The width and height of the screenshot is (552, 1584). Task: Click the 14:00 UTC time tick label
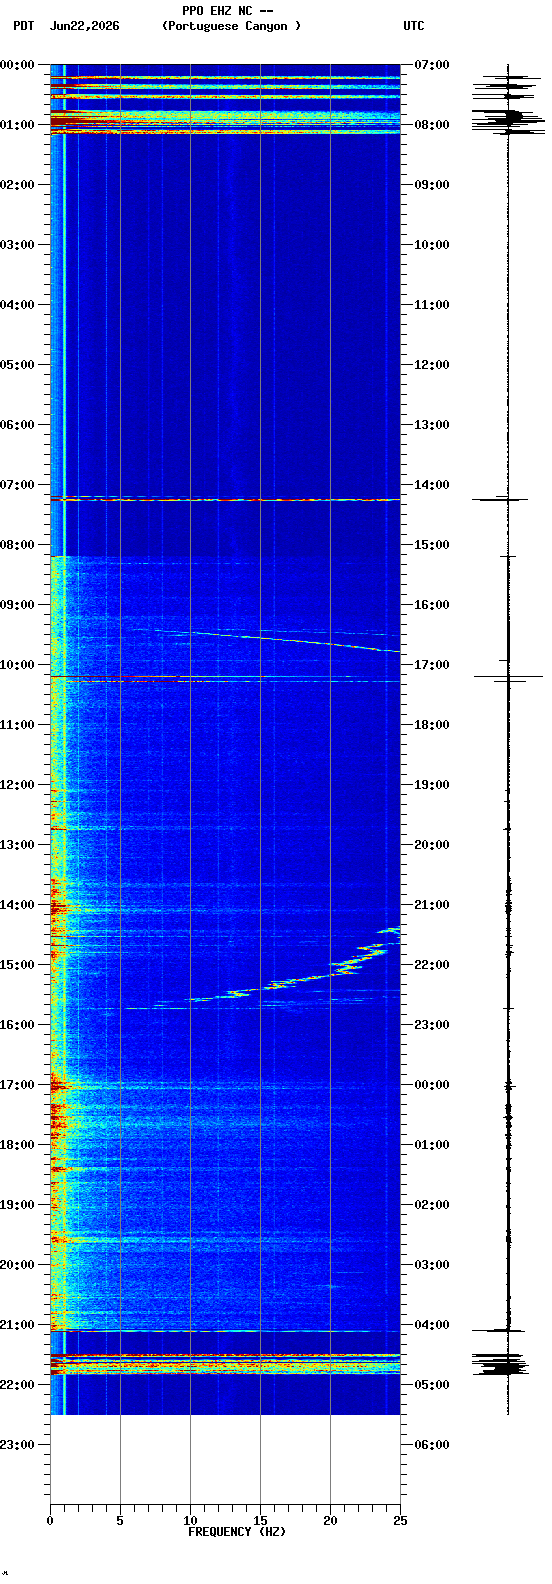pyautogui.click(x=432, y=485)
